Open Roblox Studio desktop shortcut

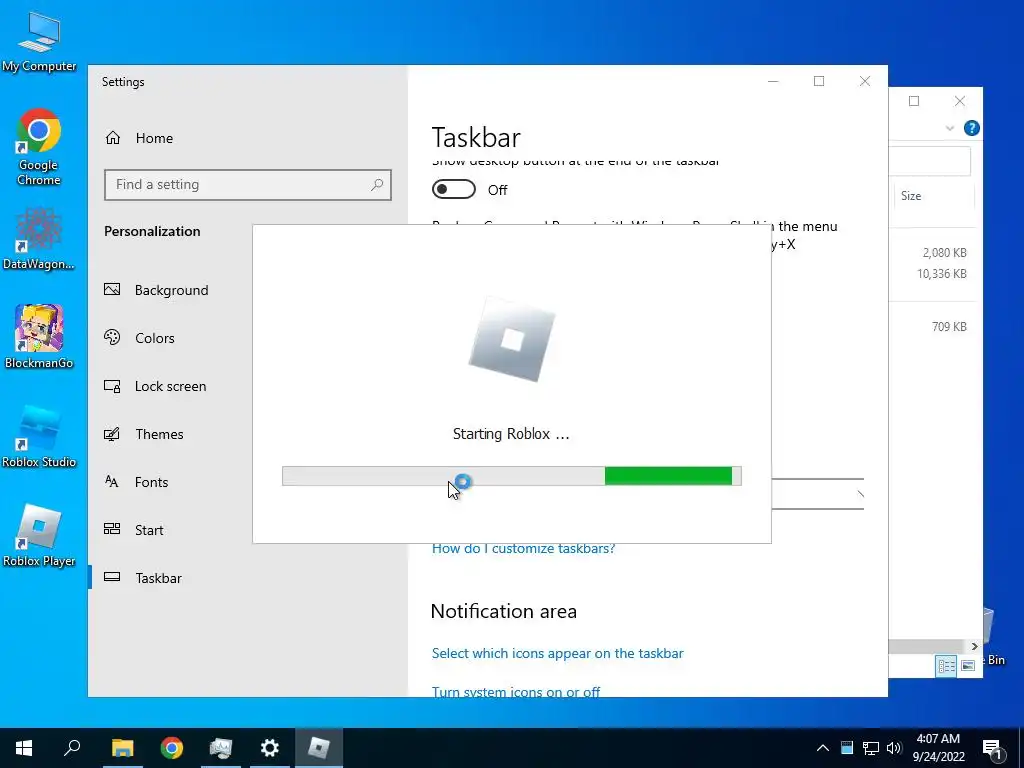point(39,436)
